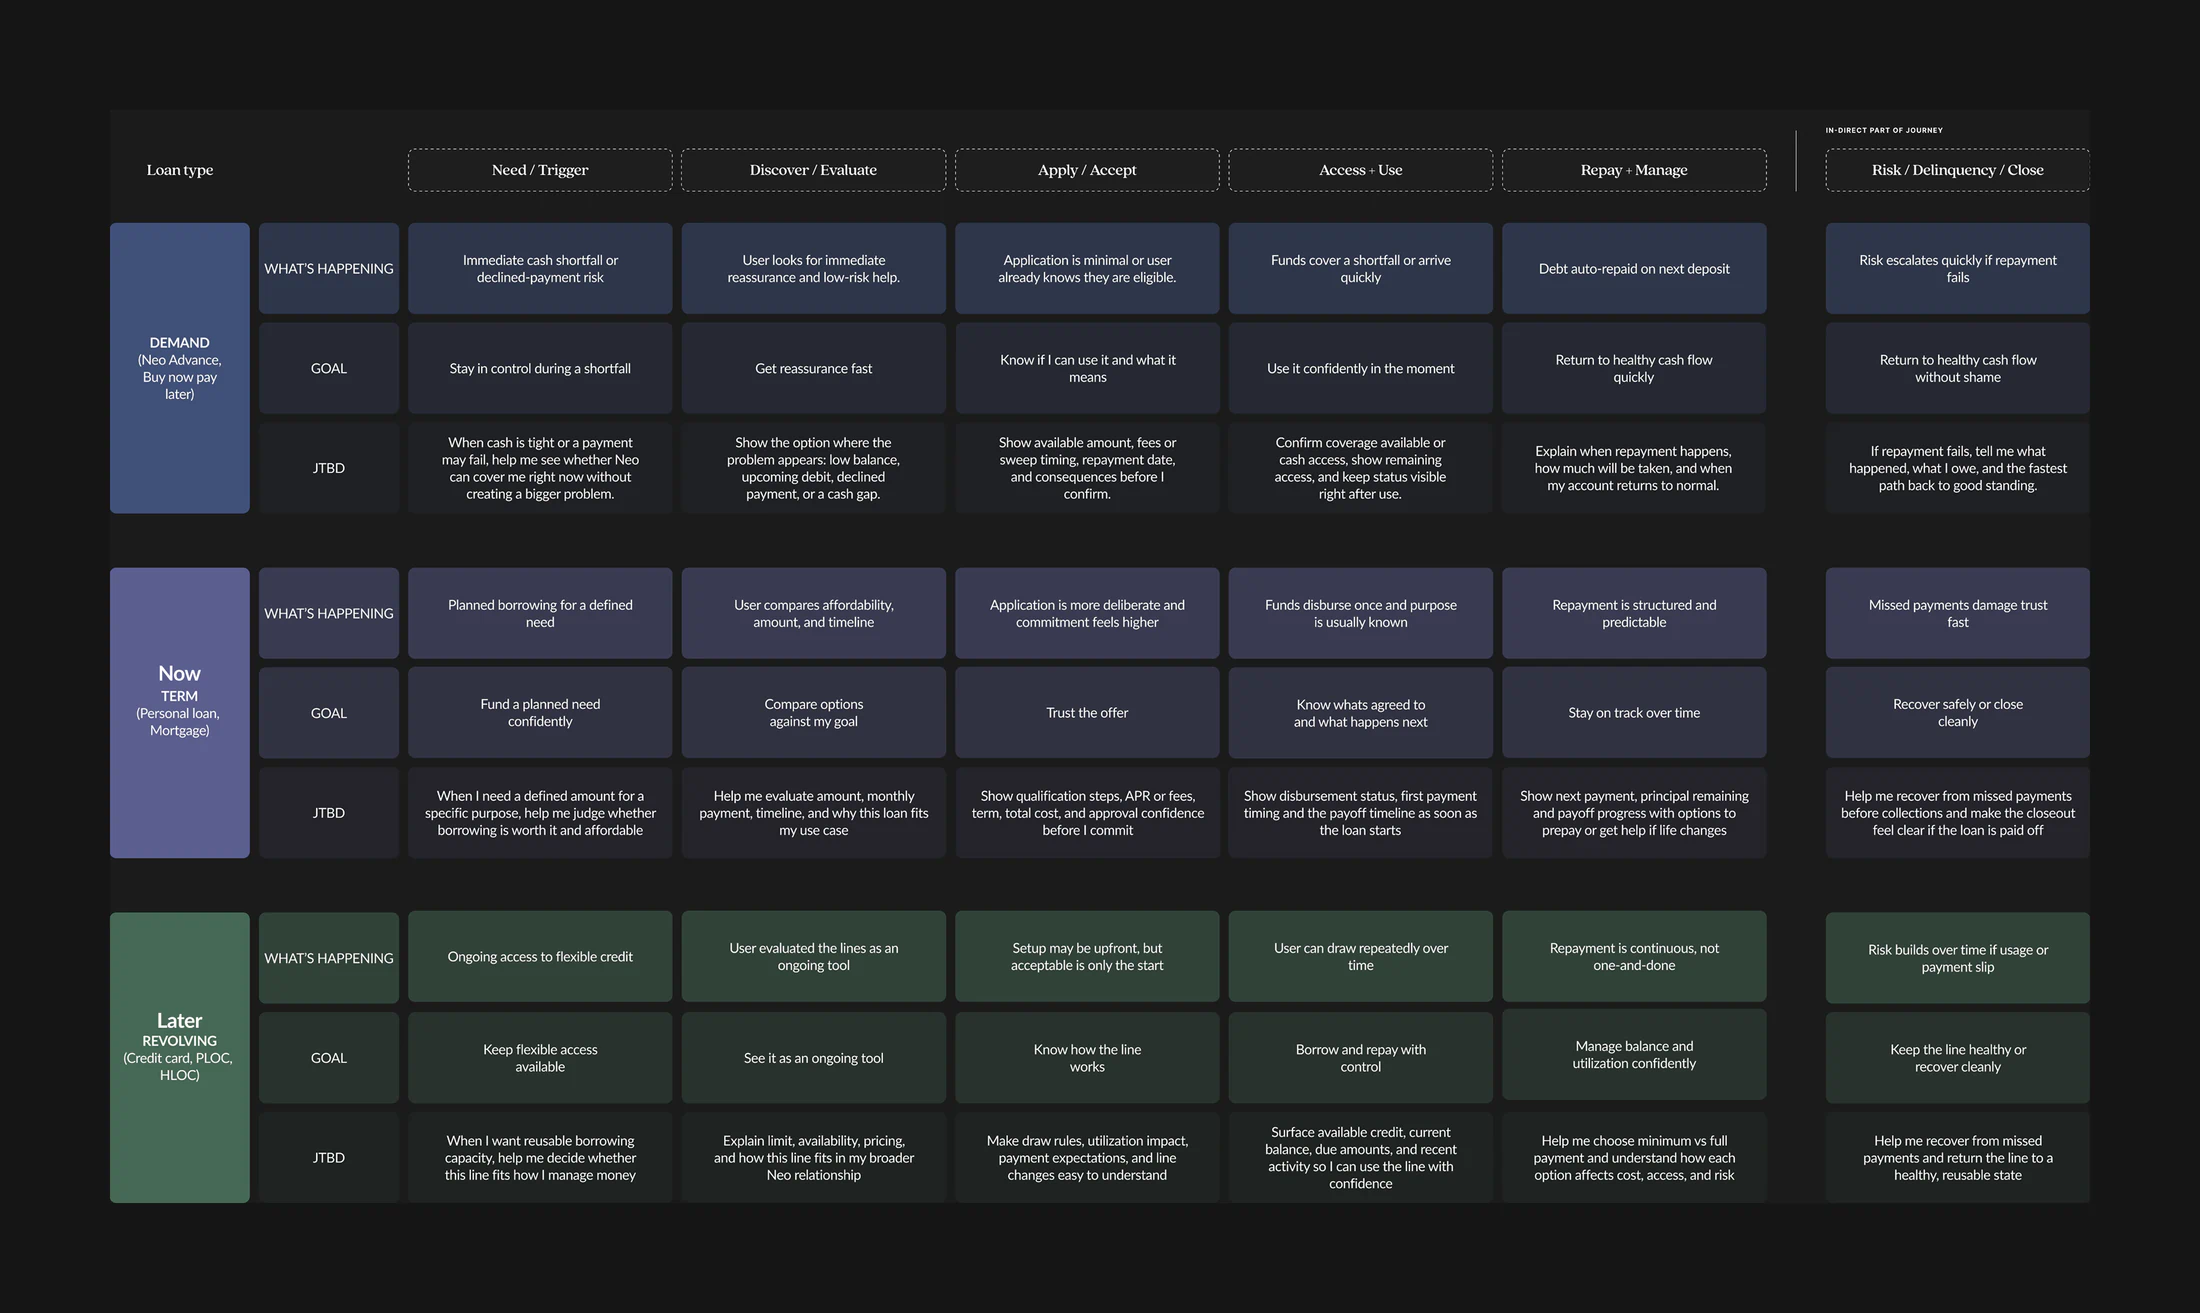Click 'Stay in control during a shortfall' cell
This screenshot has height=1313, width=2200.
[540, 368]
